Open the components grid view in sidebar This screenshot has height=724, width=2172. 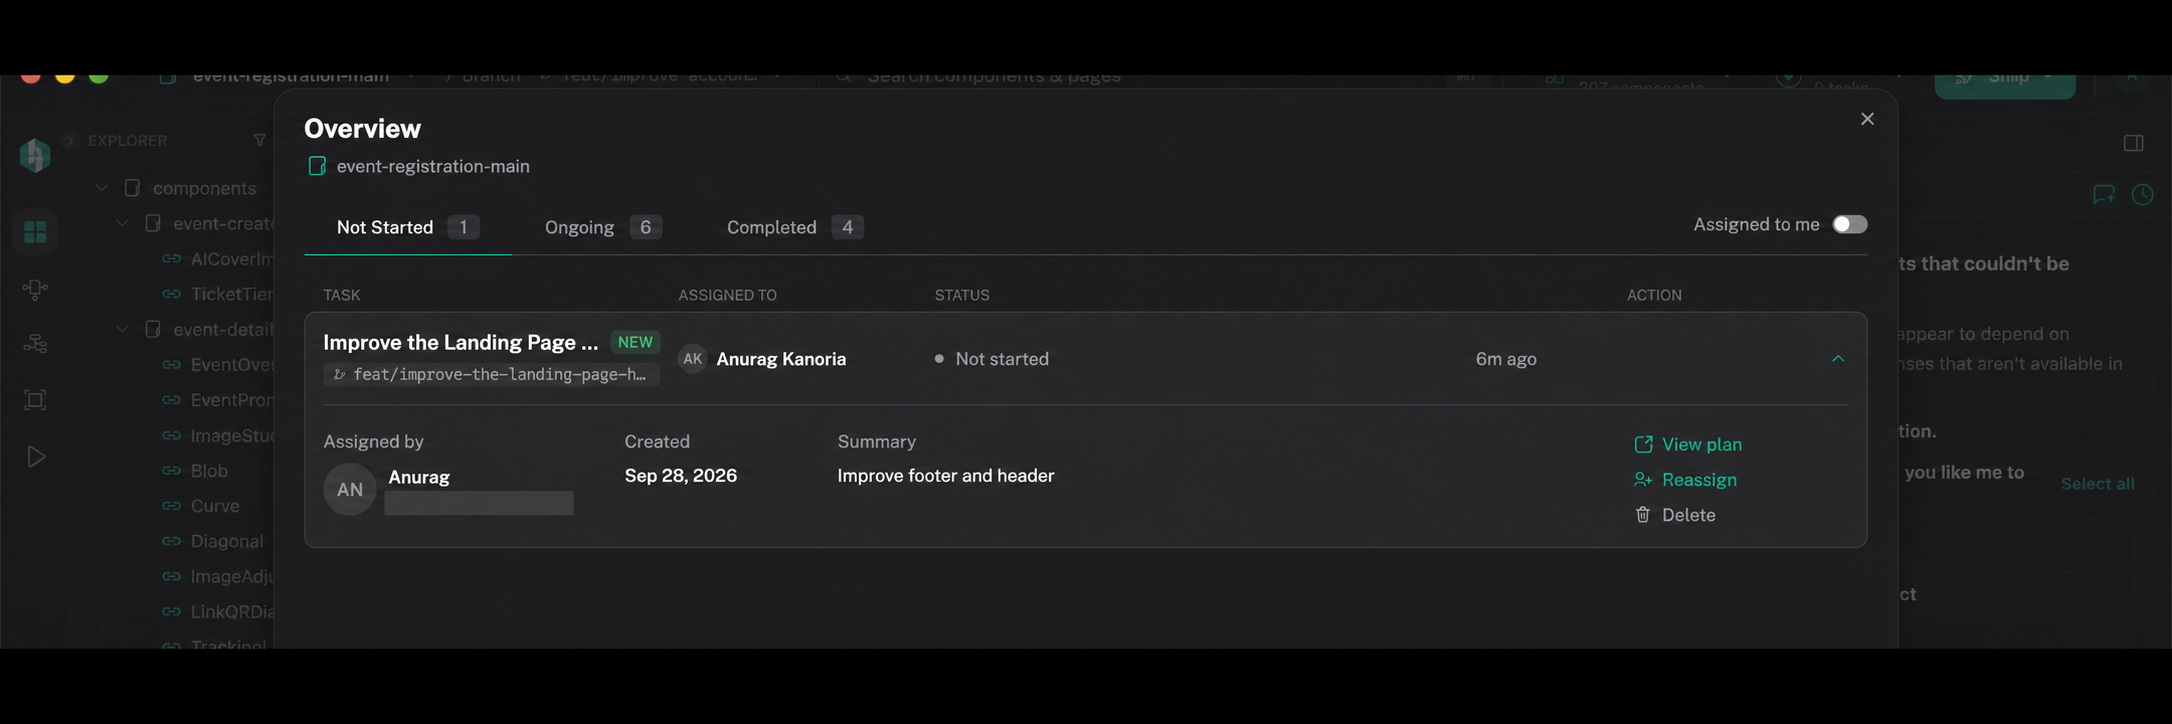click(x=35, y=232)
